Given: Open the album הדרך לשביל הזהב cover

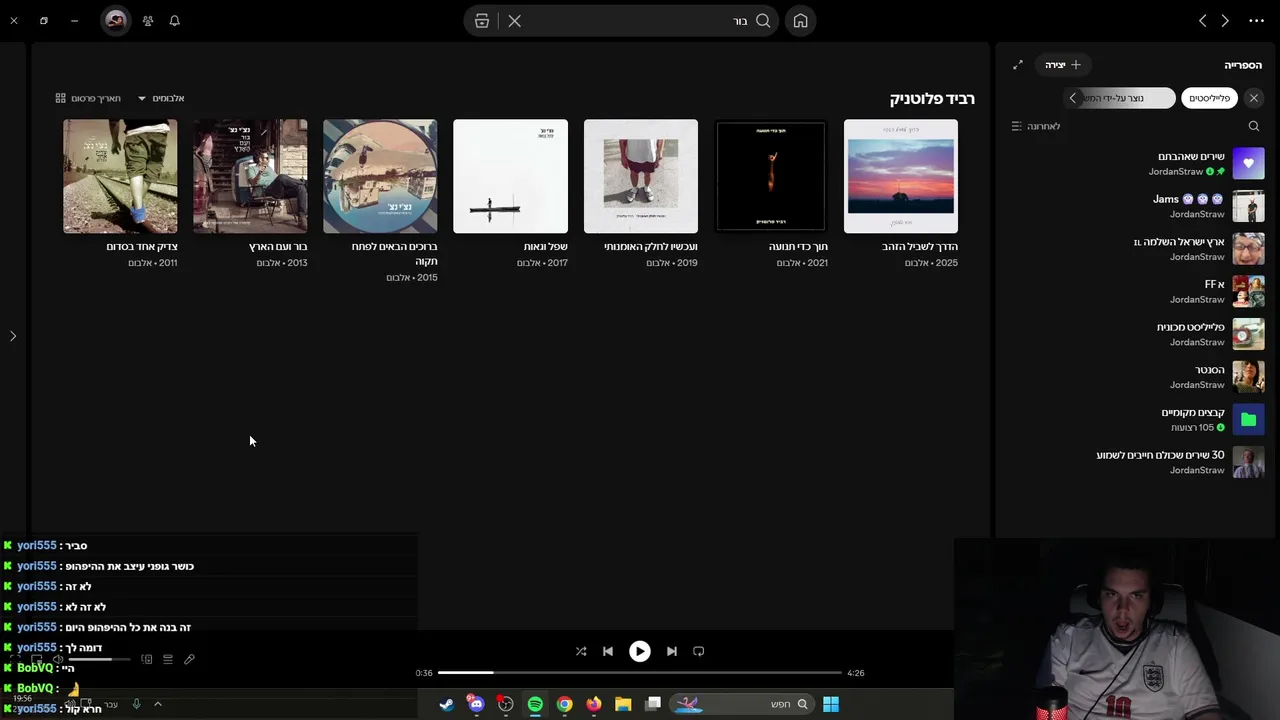Looking at the screenshot, I should tap(900, 176).
